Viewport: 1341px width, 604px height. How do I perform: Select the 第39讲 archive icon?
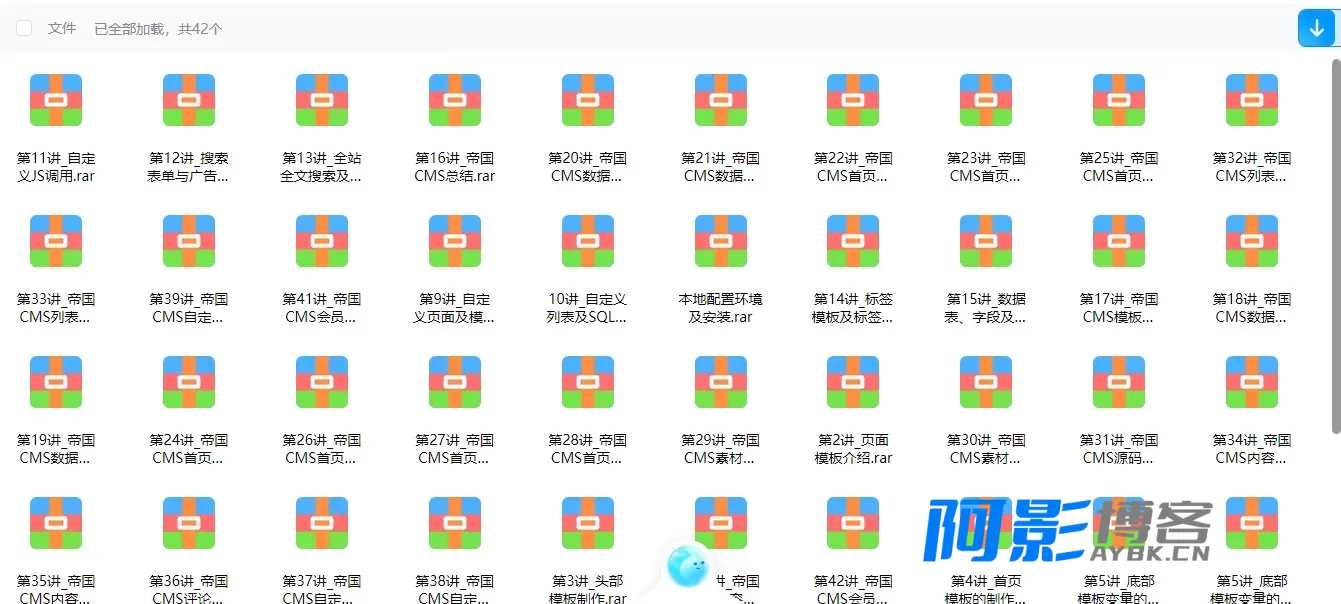coord(189,241)
